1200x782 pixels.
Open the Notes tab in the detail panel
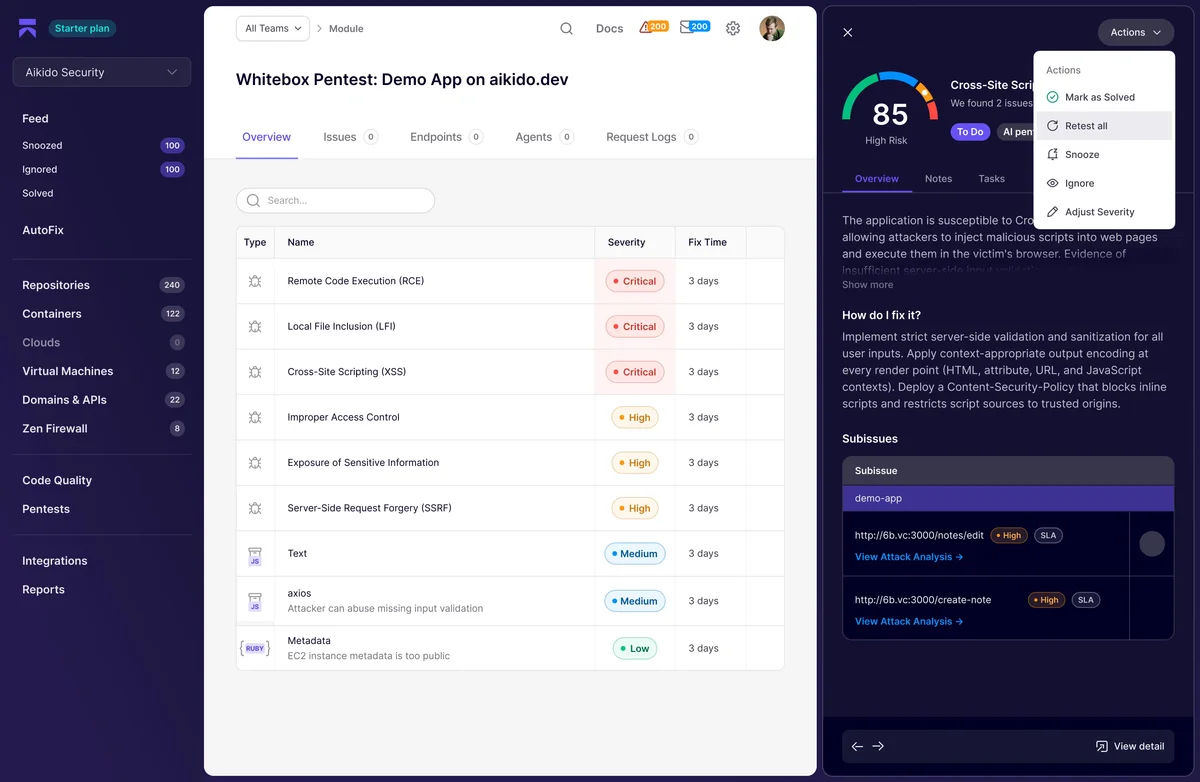938,179
